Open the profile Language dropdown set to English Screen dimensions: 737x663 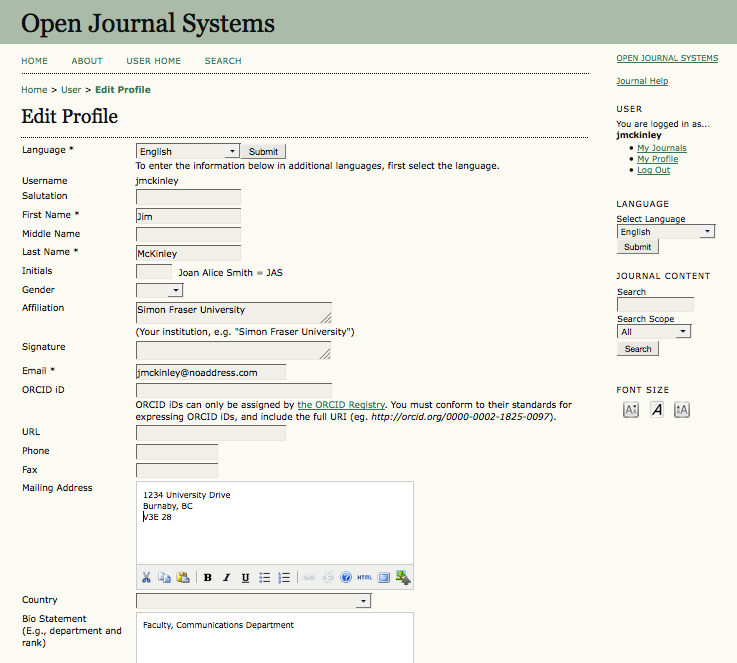coord(188,151)
